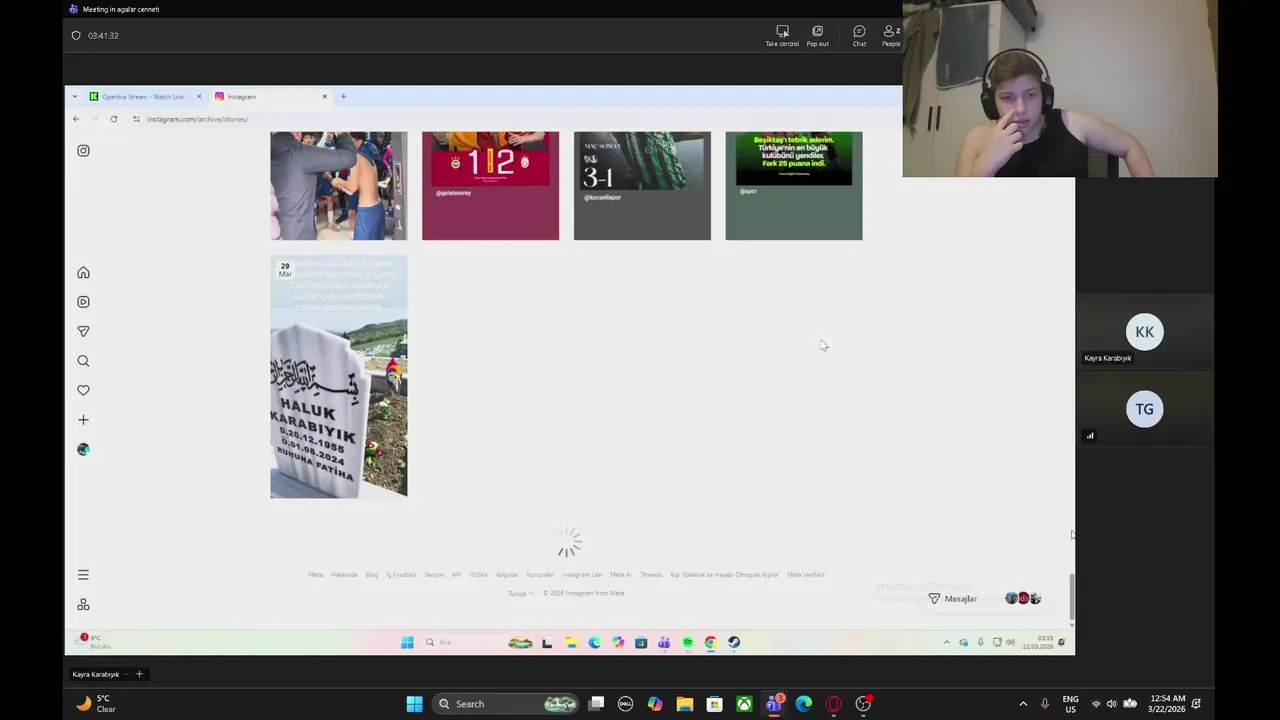Open a new browser tab with plus button
Viewport: 1280px width, 720px height.
click(343, 97)
